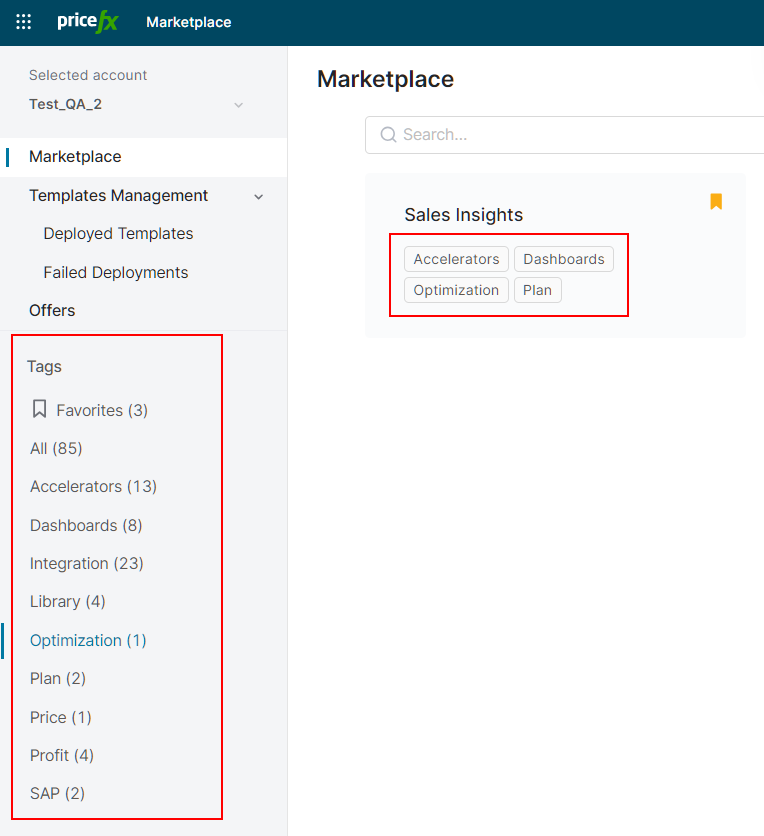Collapse the Templates Management section

(x=259, y=197)
